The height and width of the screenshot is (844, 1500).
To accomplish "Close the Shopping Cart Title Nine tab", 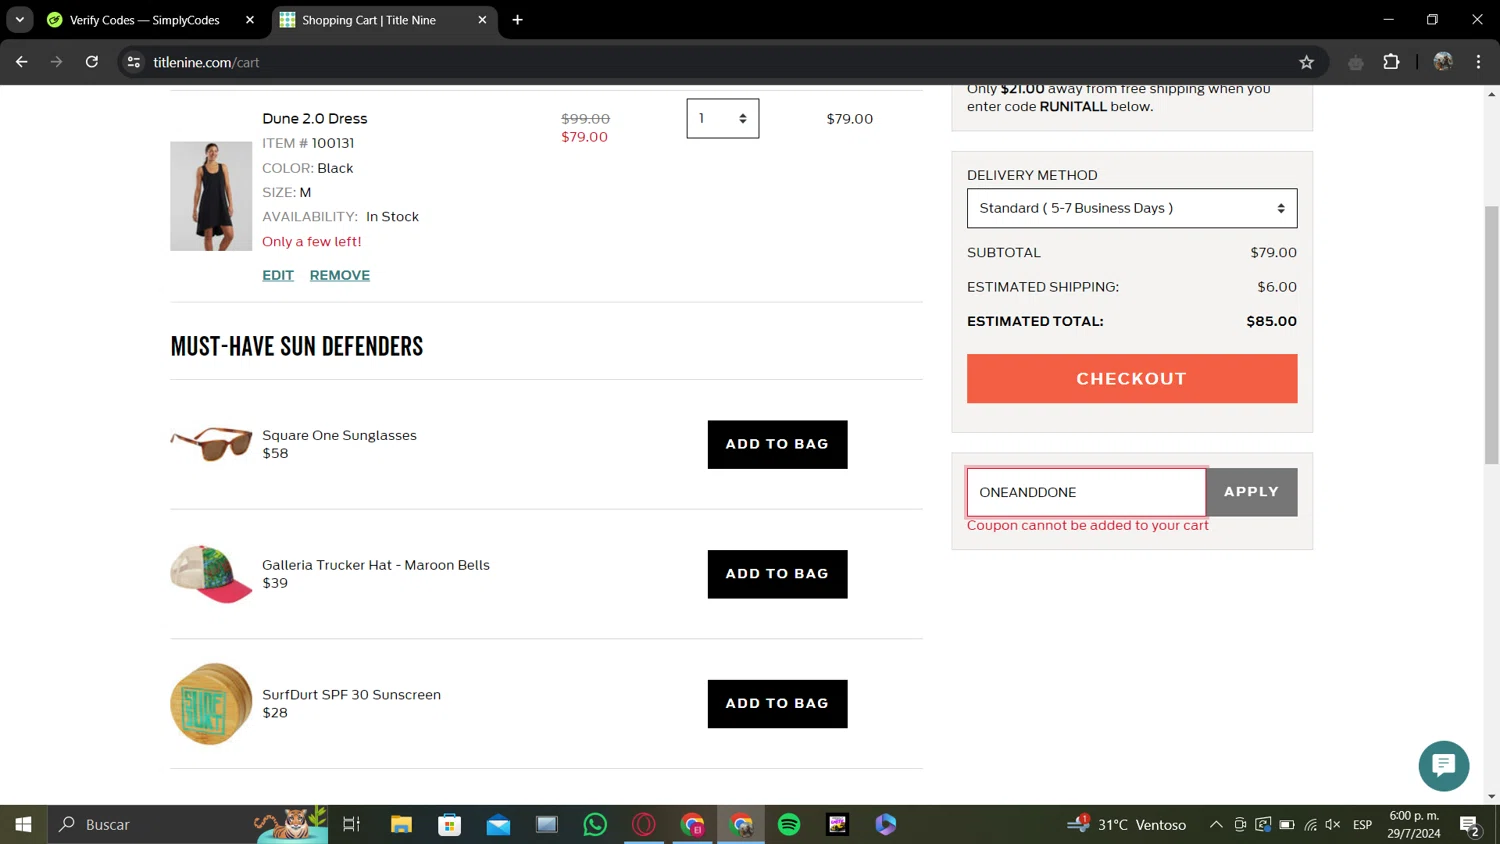I will tap(482, 20).
